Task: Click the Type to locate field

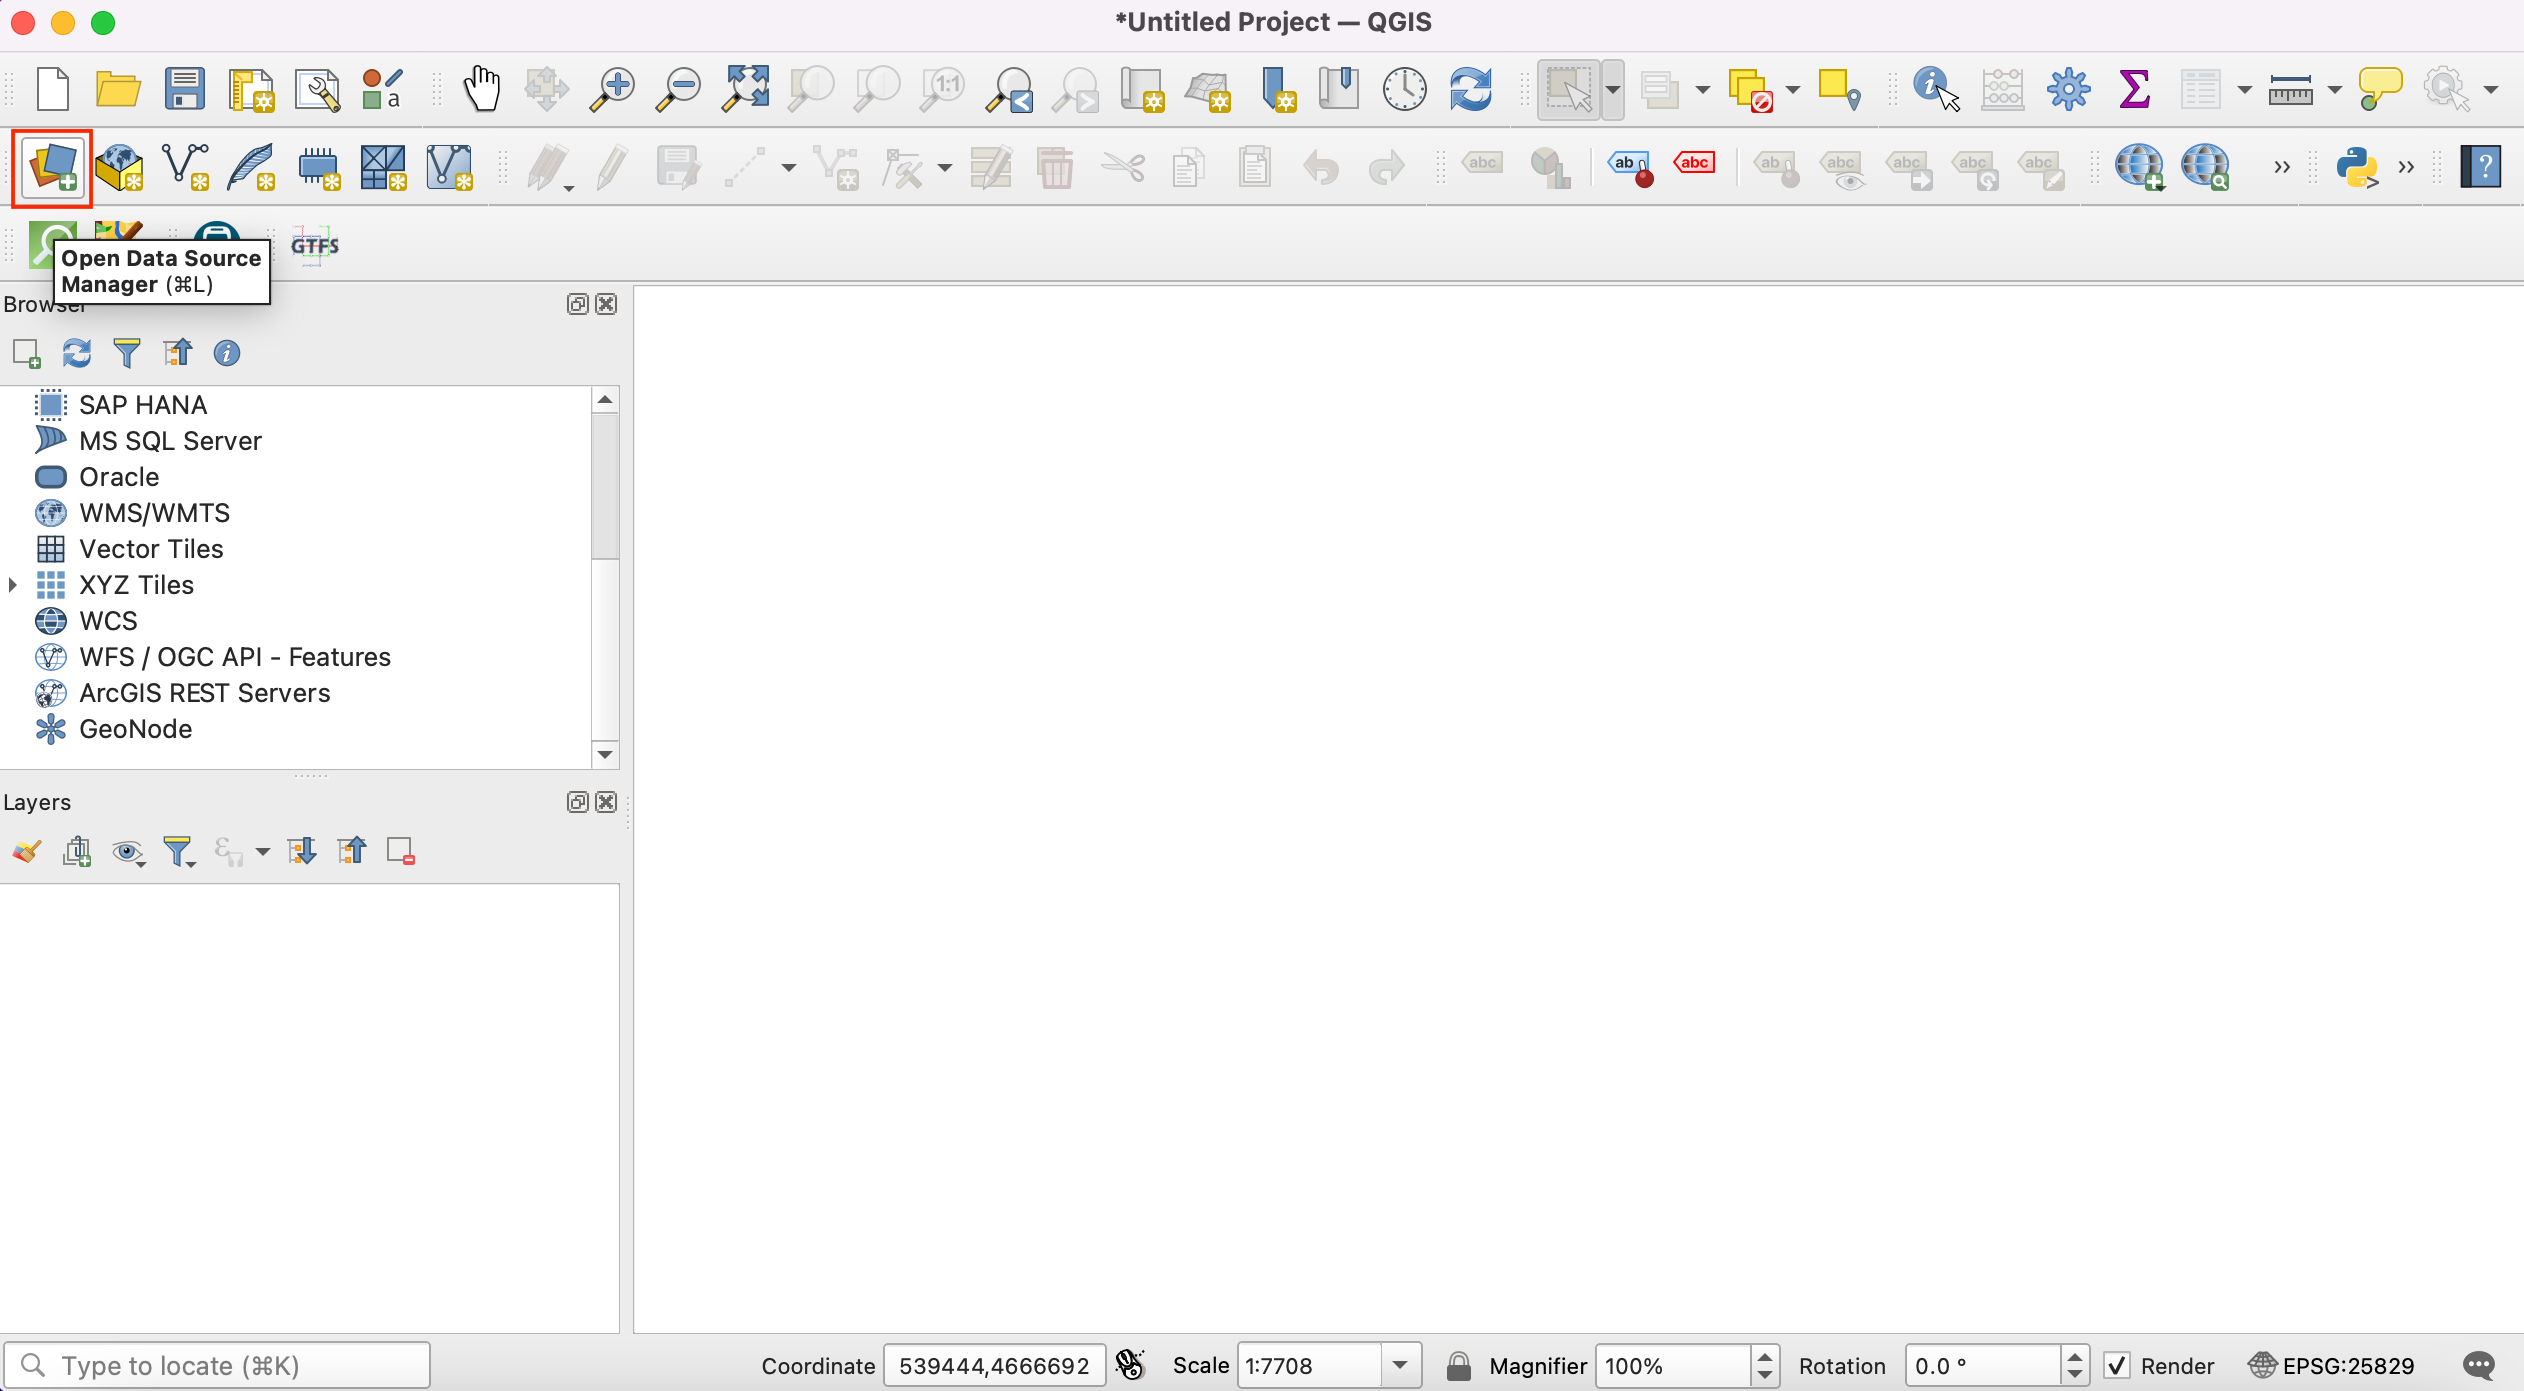Action: [x=230, y=1365]
